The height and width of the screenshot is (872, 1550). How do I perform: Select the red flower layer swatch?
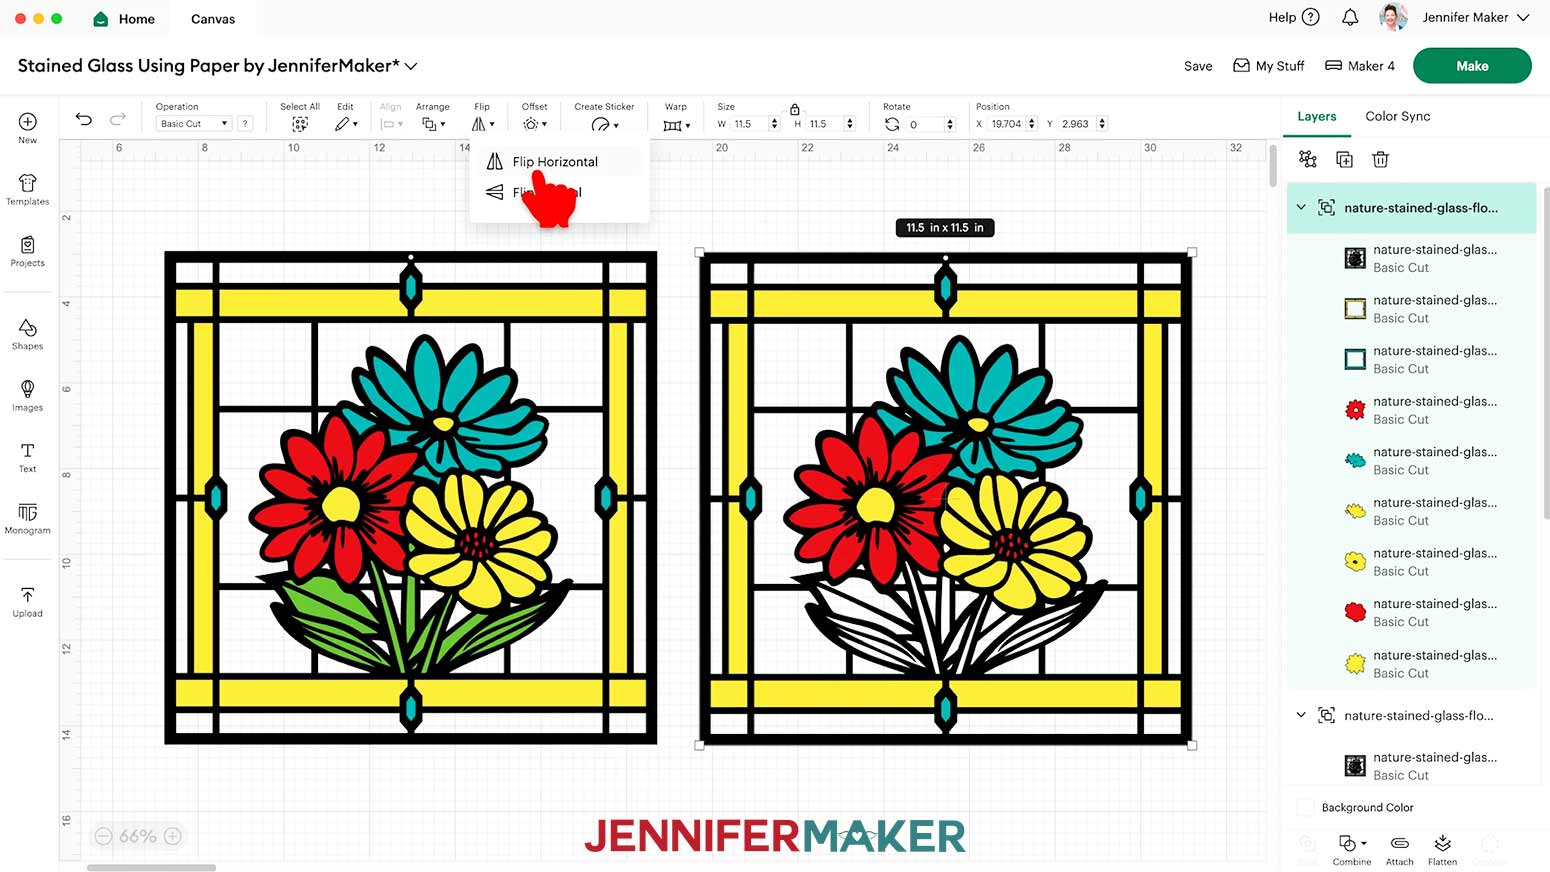click(x=1355, y=410)
